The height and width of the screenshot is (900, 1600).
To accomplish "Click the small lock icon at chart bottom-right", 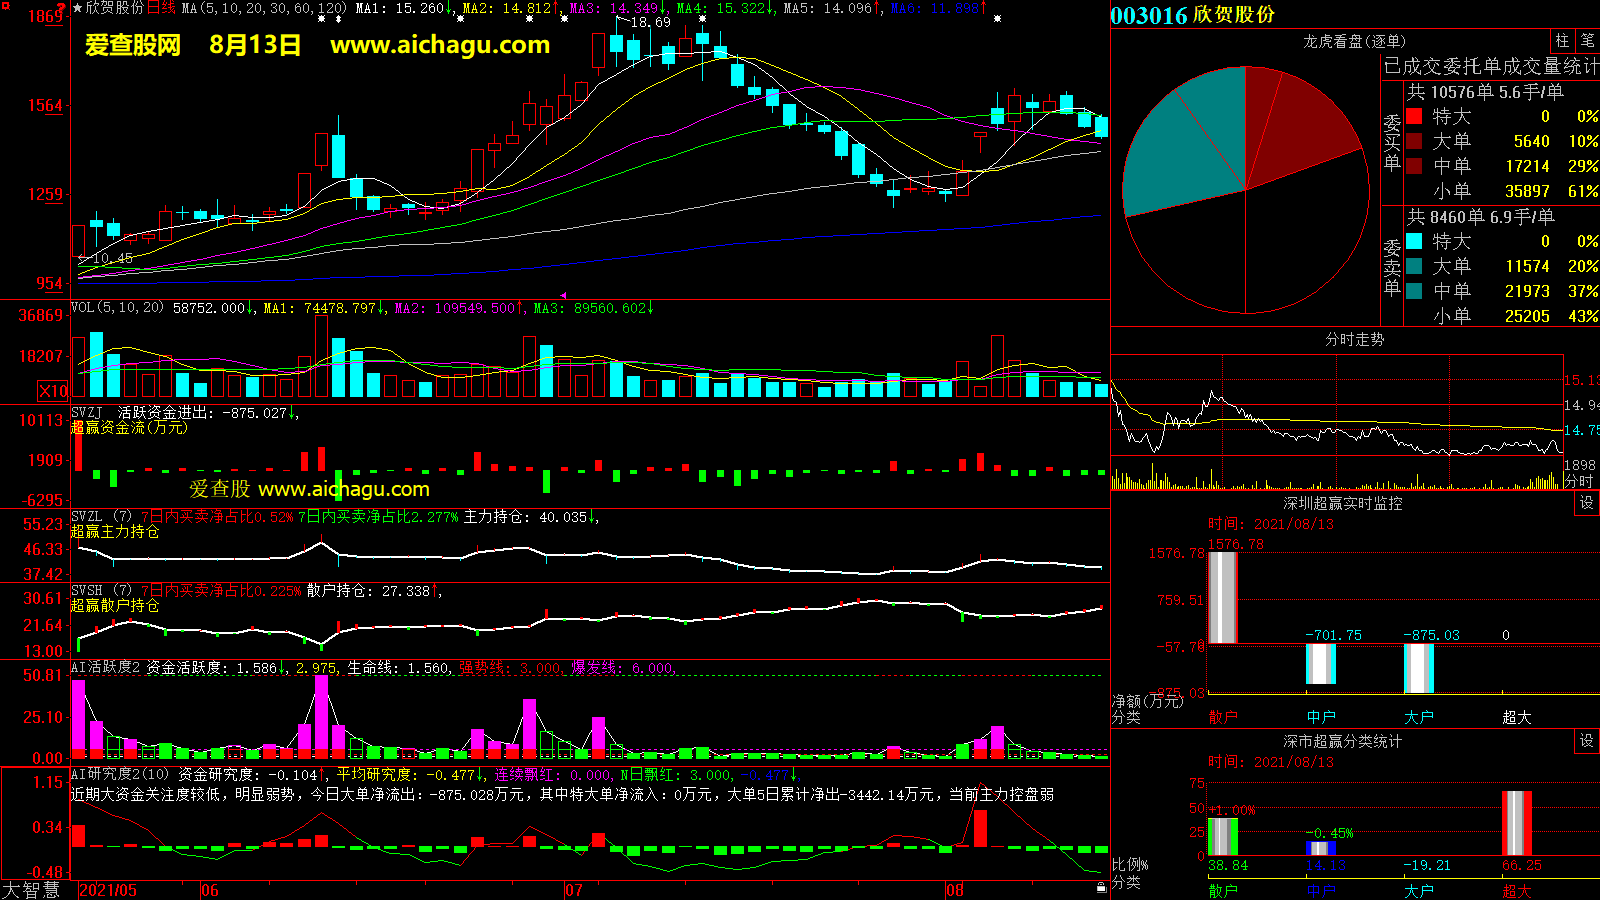I will tap(1101, 887).
